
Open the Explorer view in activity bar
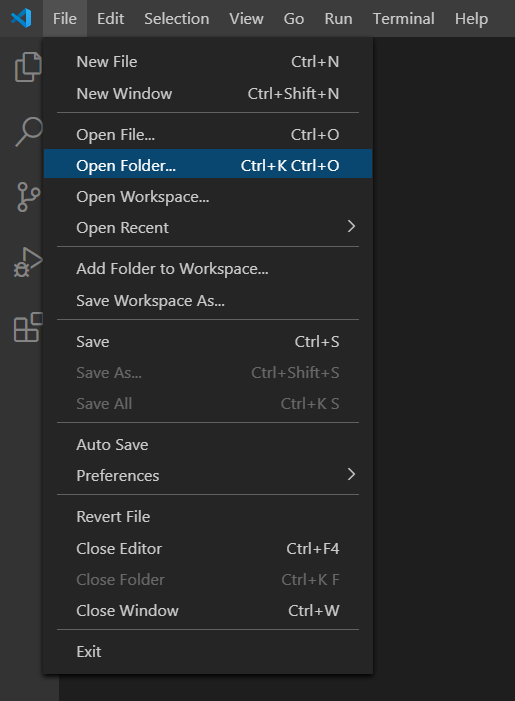(28, 67)
